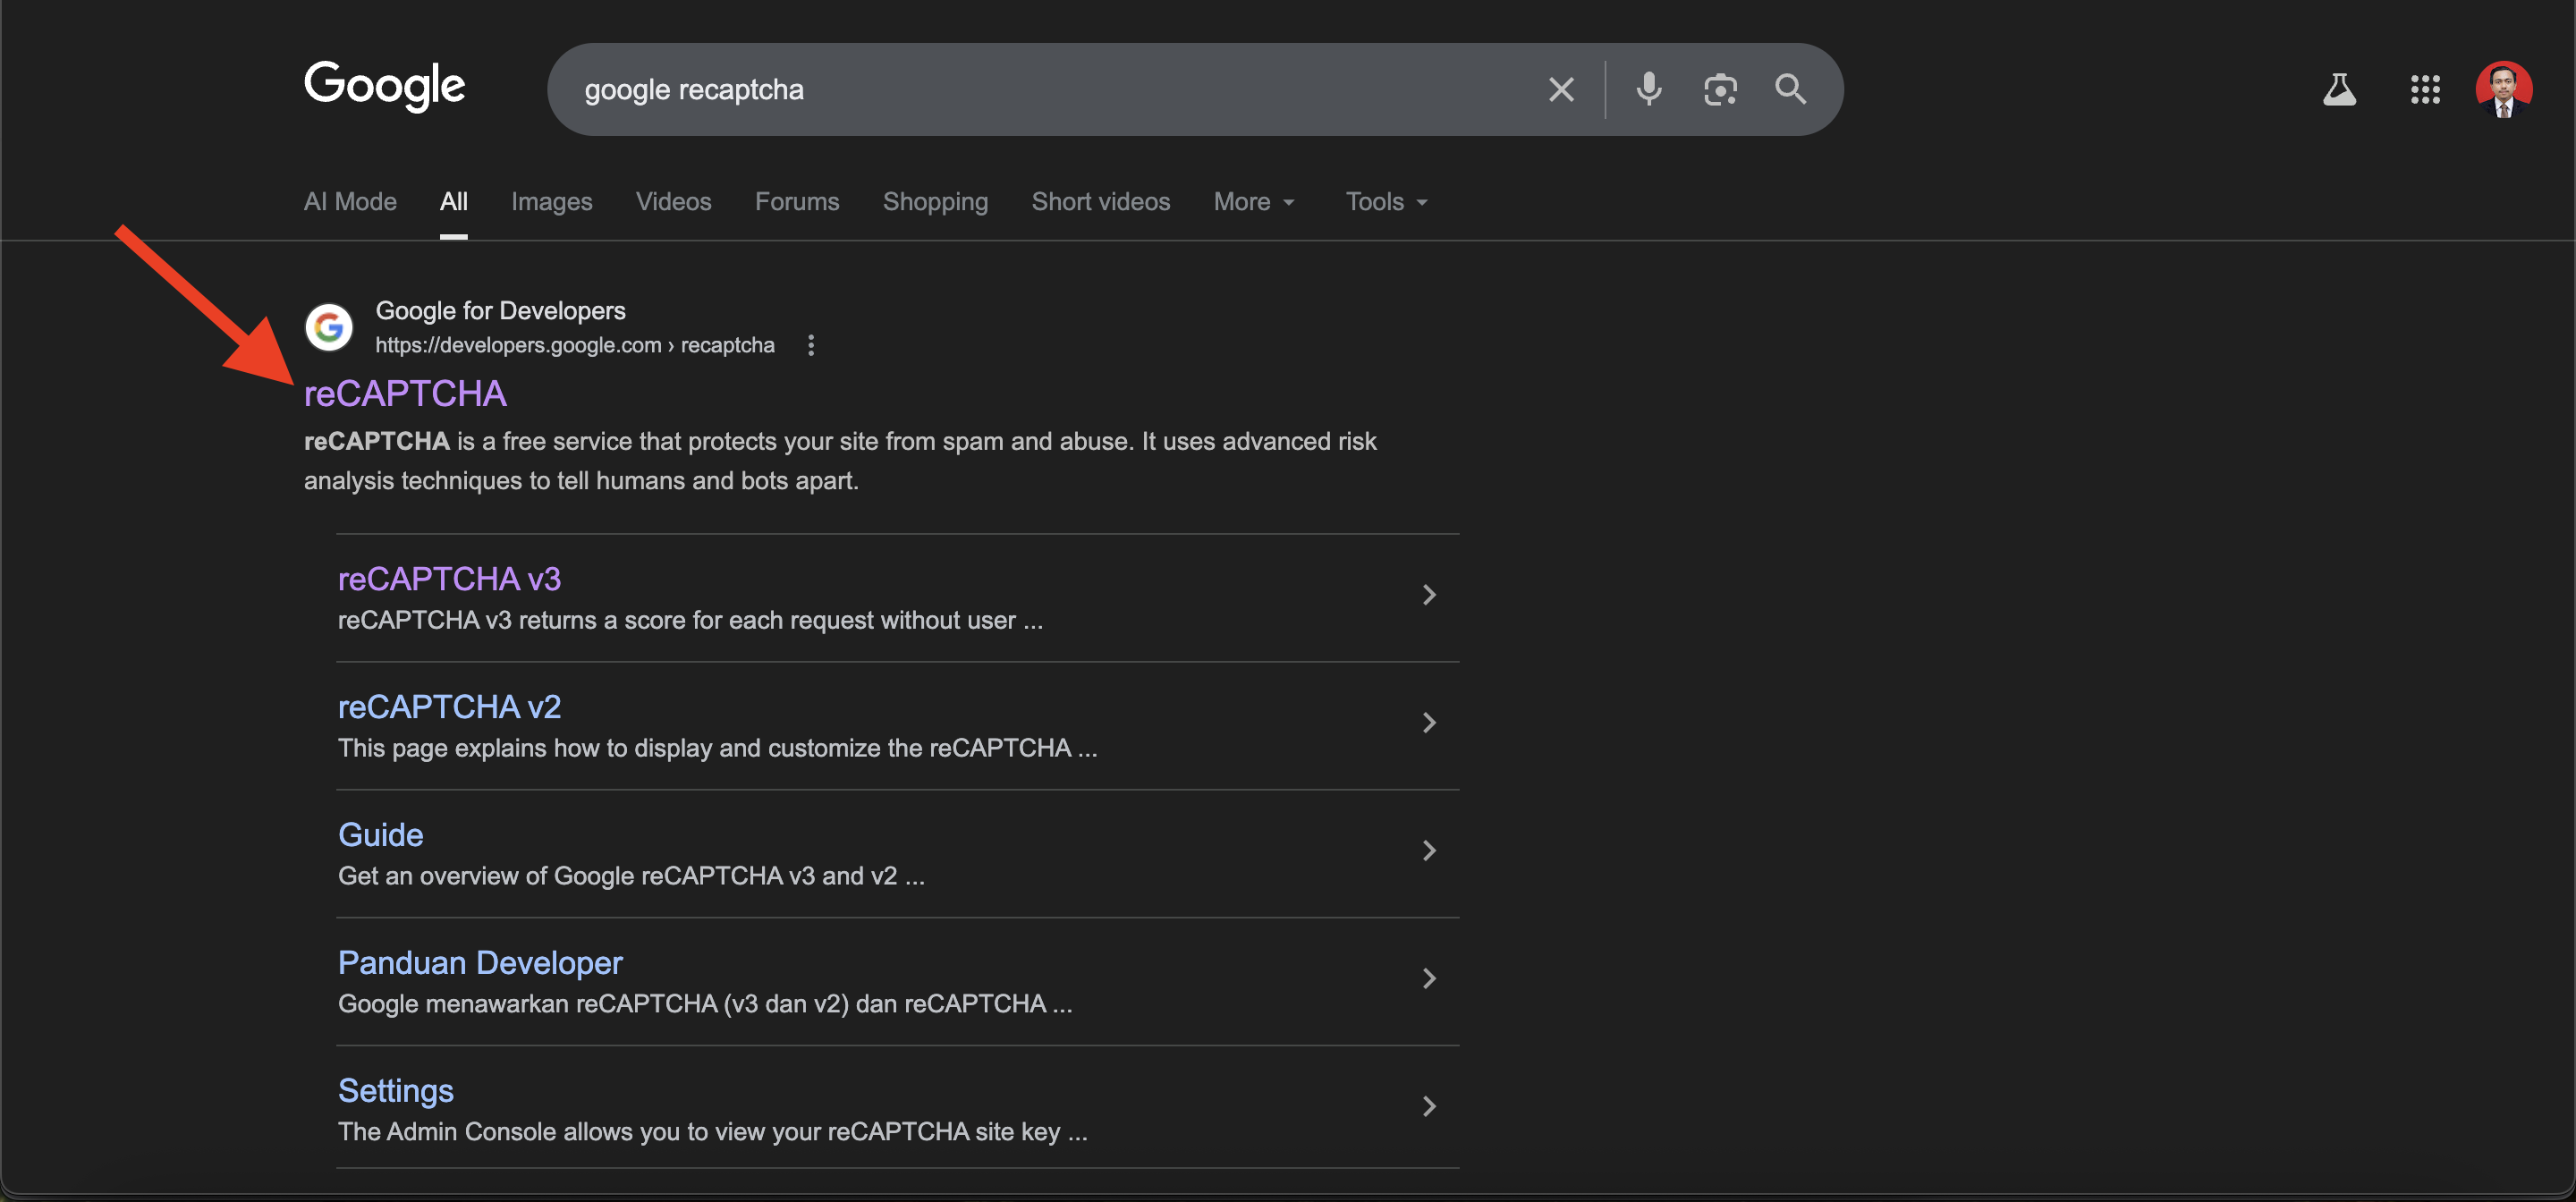Open the Panduan Developer sitelink
This screenshot has width=2576, height=1202.
[480, 963]
